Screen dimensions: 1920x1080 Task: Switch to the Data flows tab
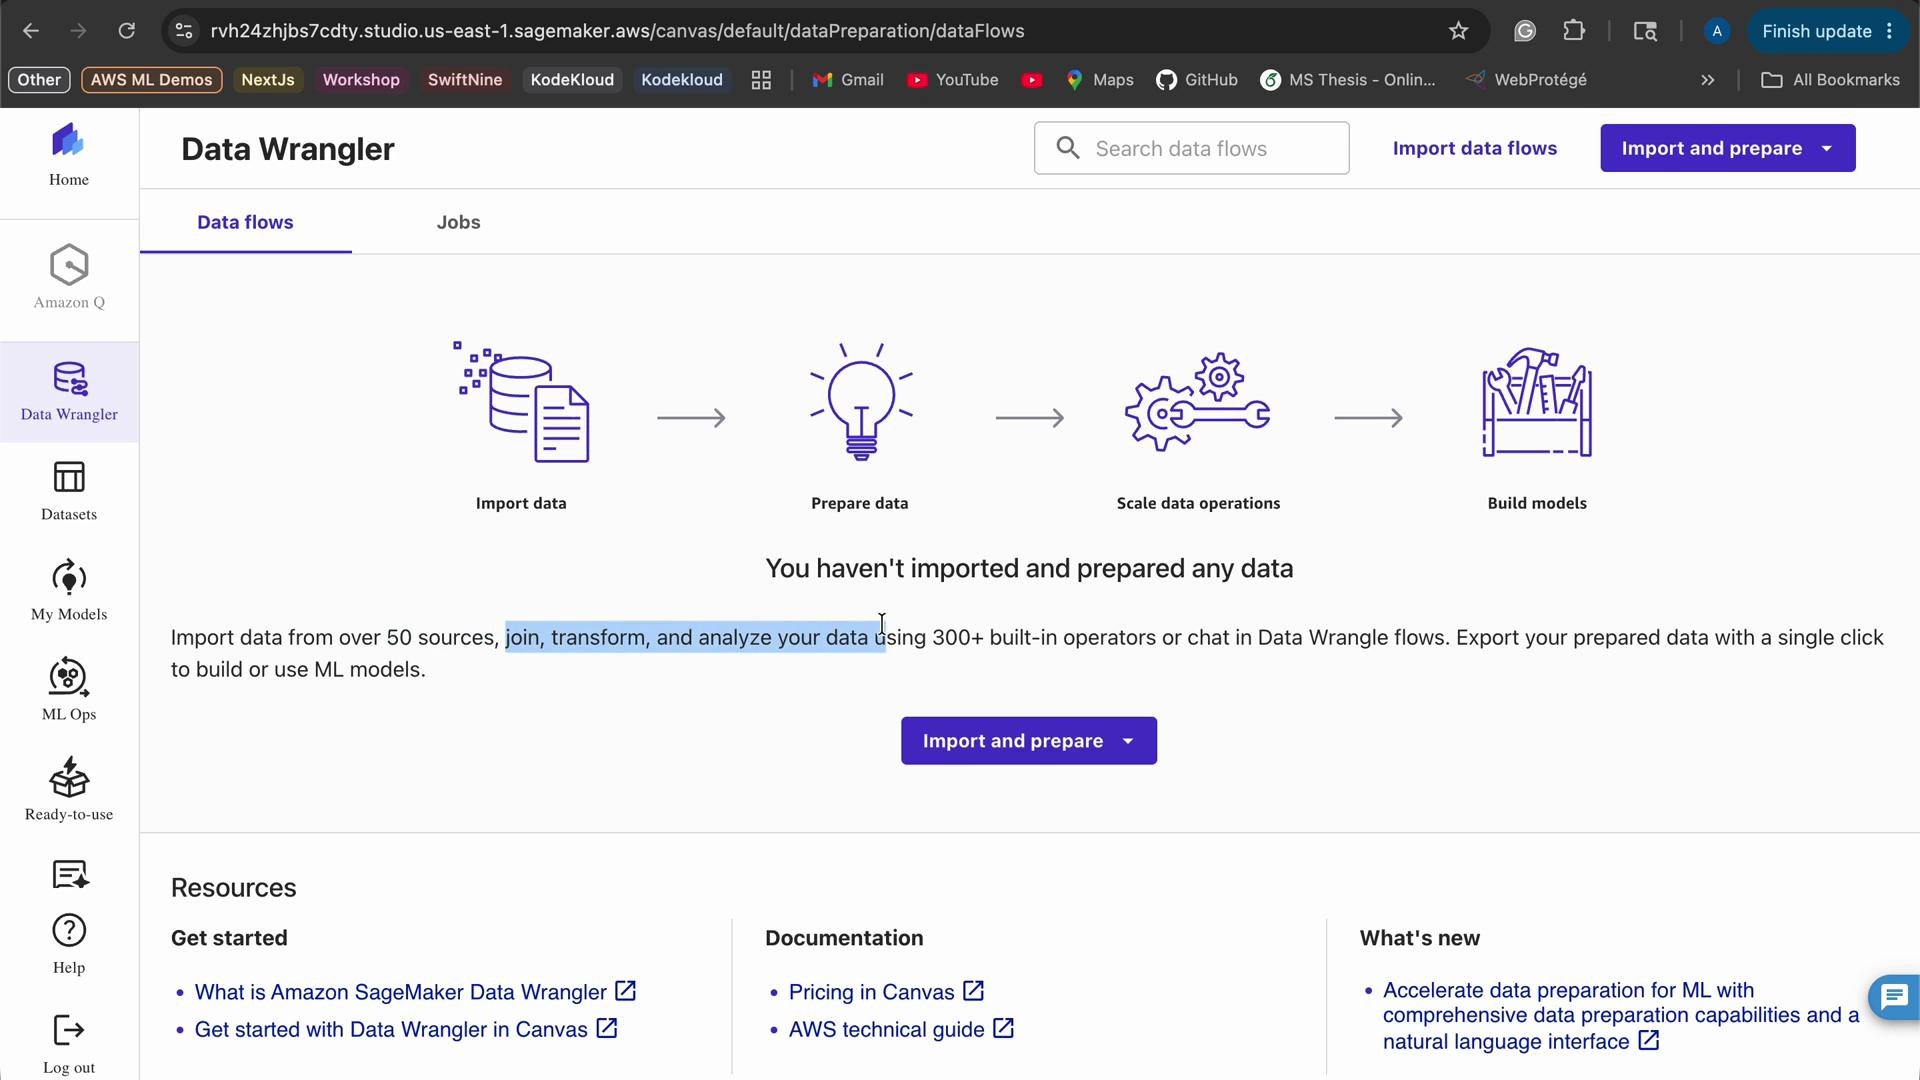245,222
